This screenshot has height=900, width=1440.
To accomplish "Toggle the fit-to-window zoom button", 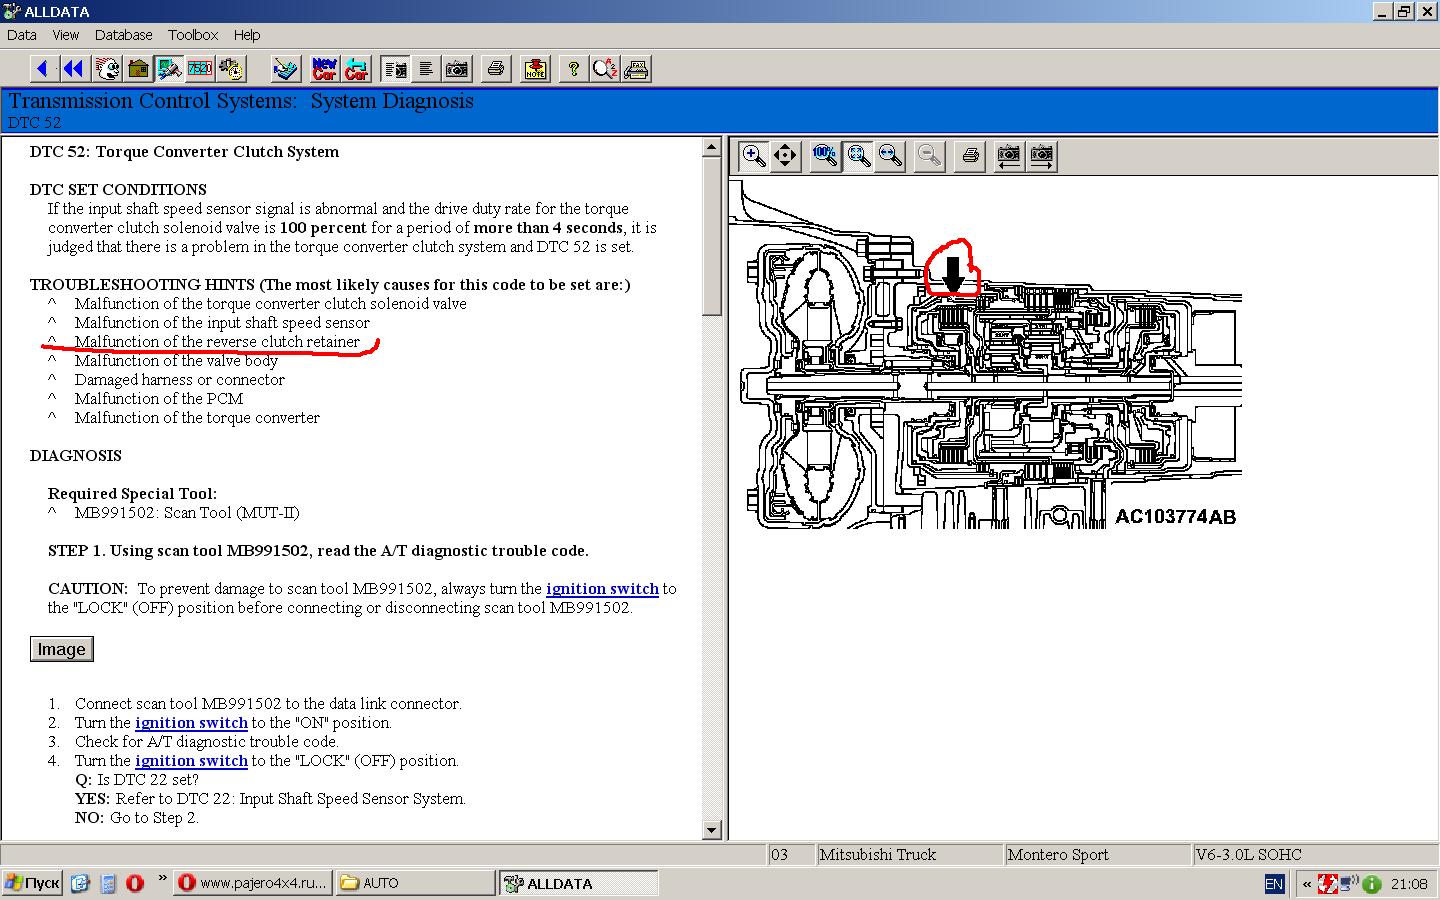I will pos(858,156).
